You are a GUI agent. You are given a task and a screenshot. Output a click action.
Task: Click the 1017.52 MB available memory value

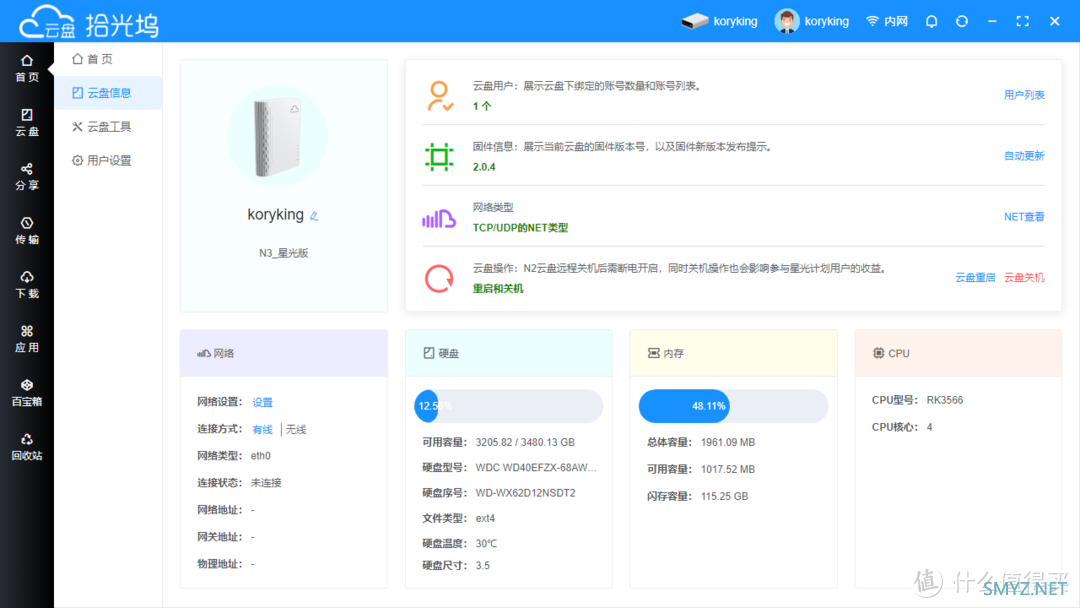(x=727, y=470)
